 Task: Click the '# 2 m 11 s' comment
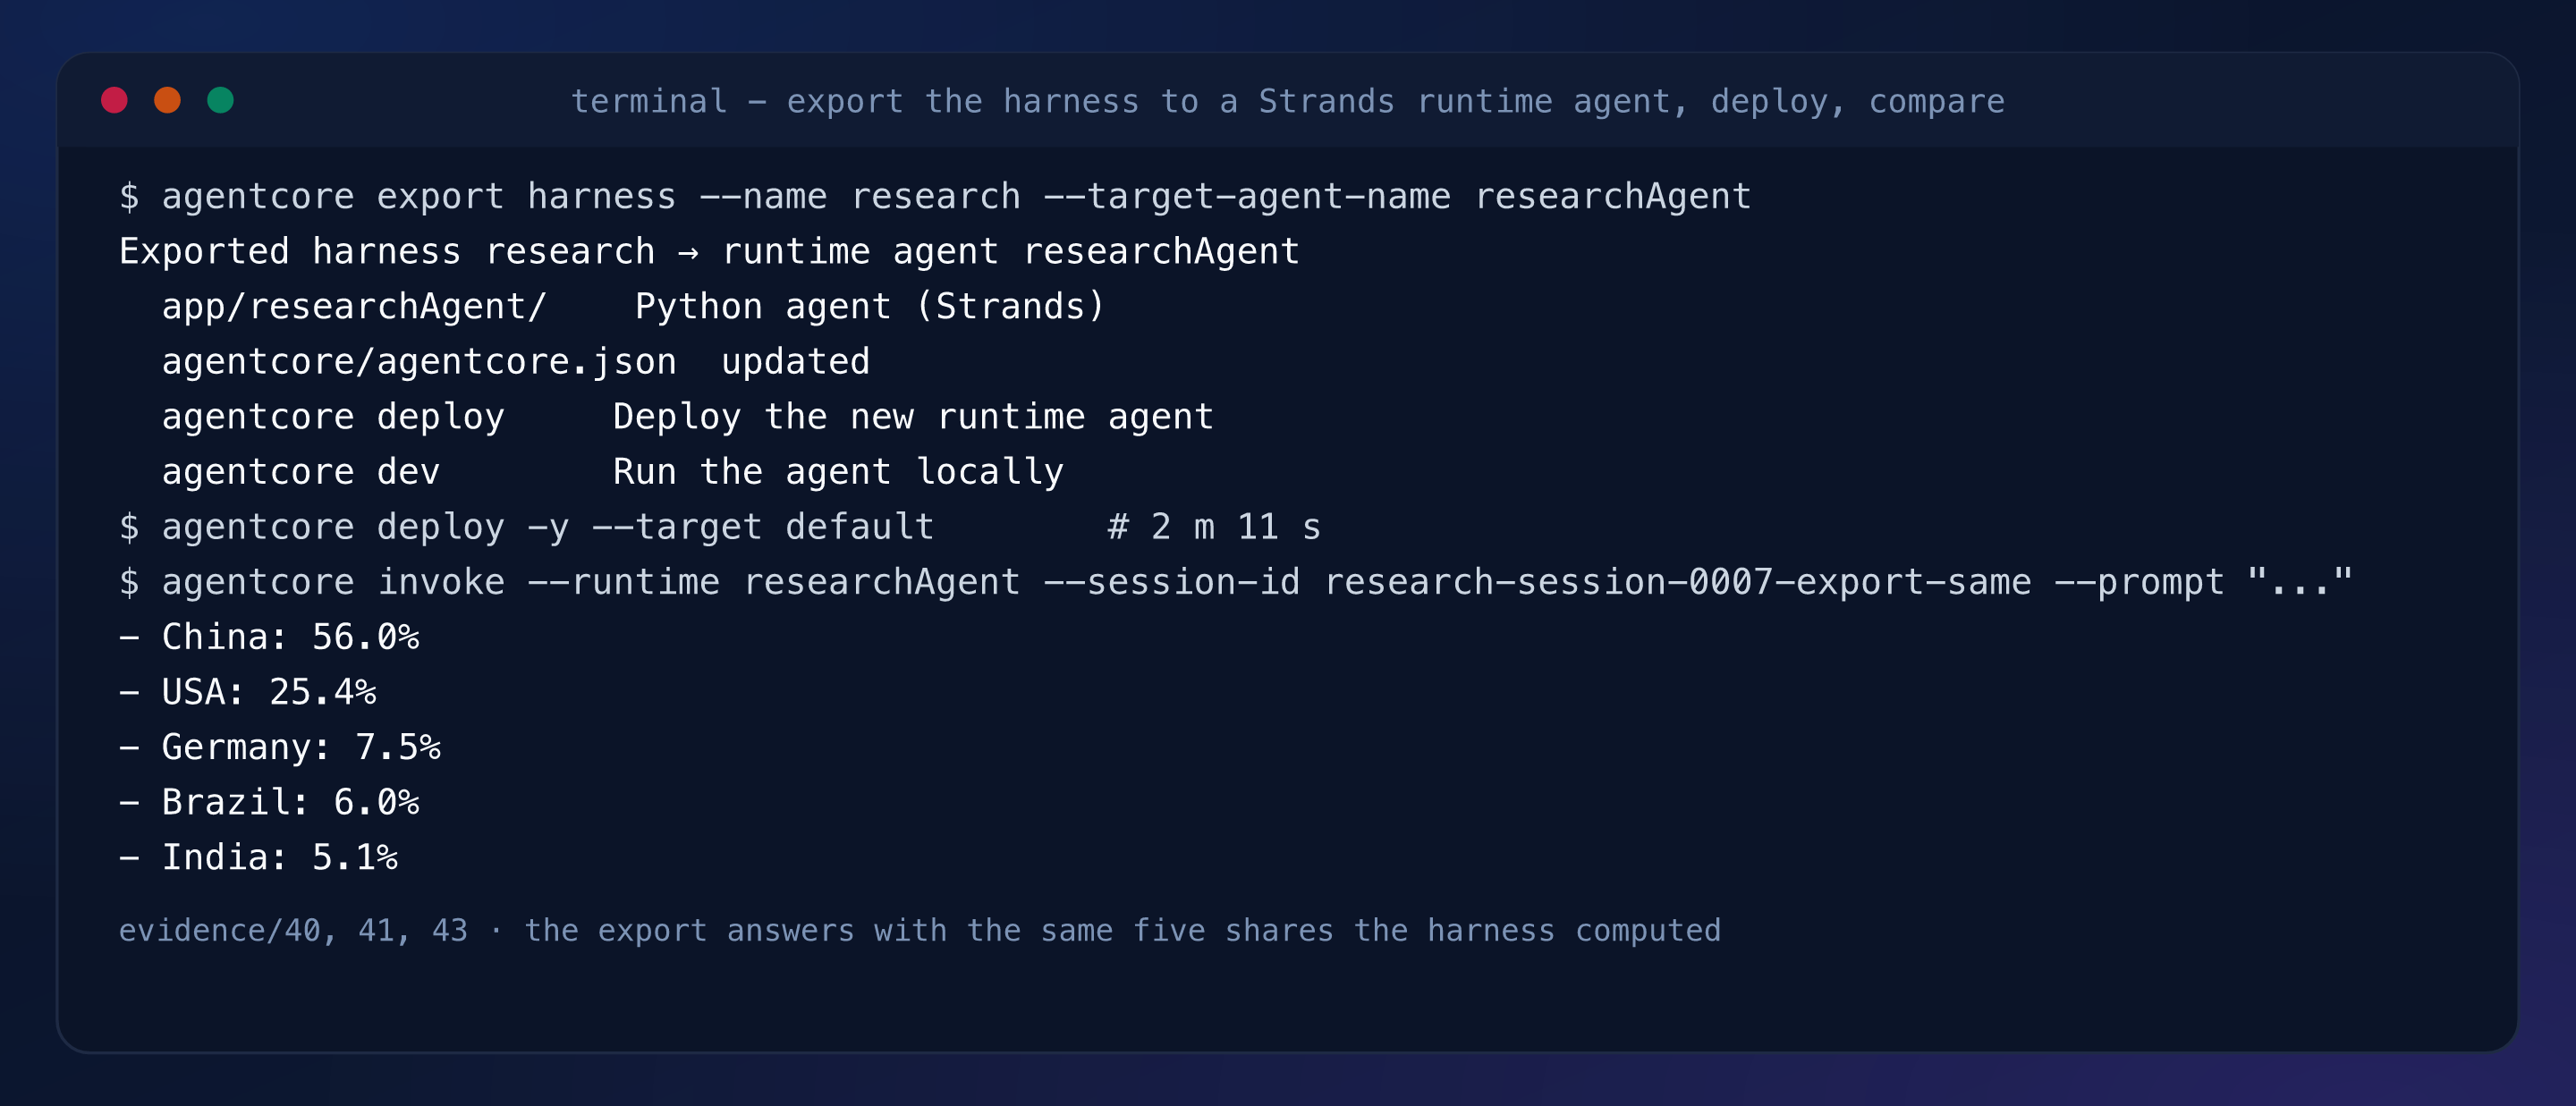click(1214, 526)
